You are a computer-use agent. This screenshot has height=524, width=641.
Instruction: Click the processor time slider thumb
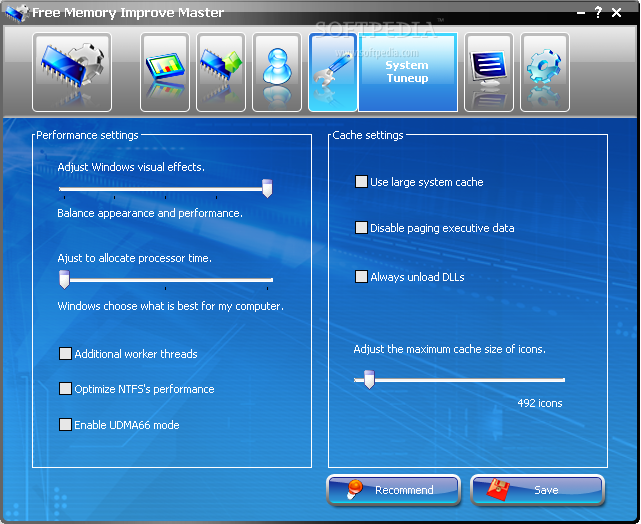(64, 279)
